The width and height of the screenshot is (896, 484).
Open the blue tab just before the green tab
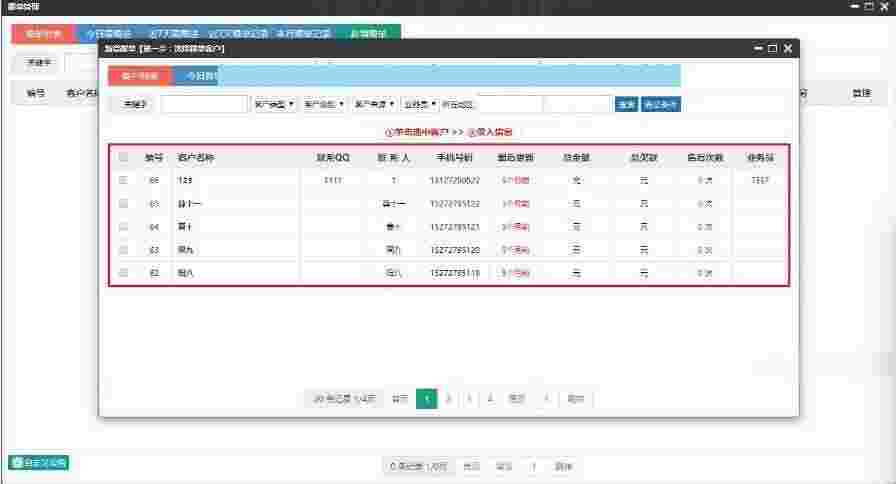[304, 34]
